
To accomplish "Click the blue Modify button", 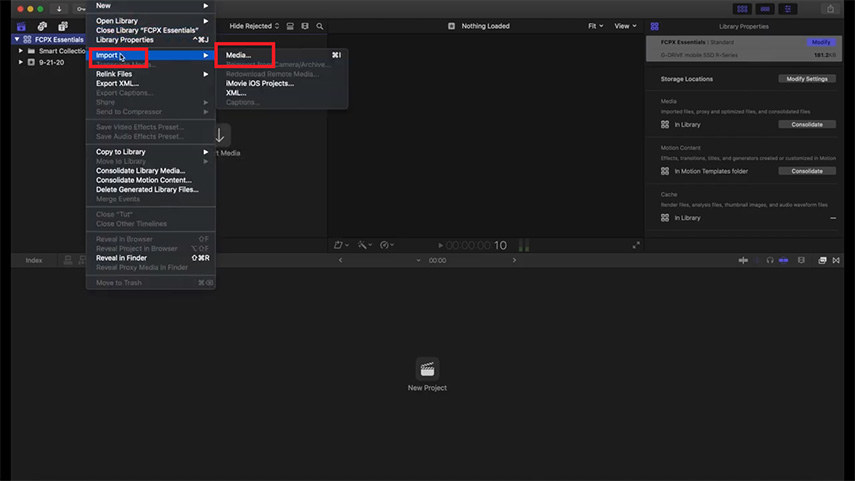I will (x=821, y=42).
